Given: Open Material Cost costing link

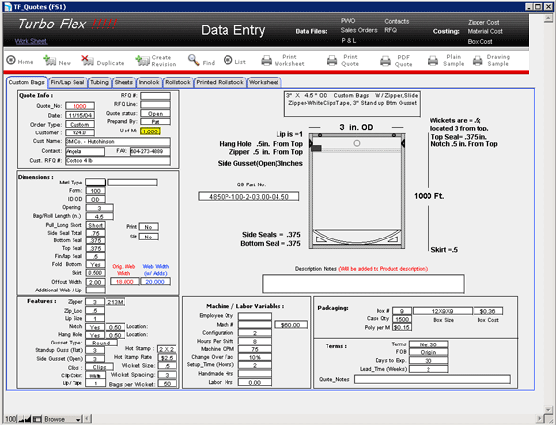Looking at the screenshot, I should point(485,31).
